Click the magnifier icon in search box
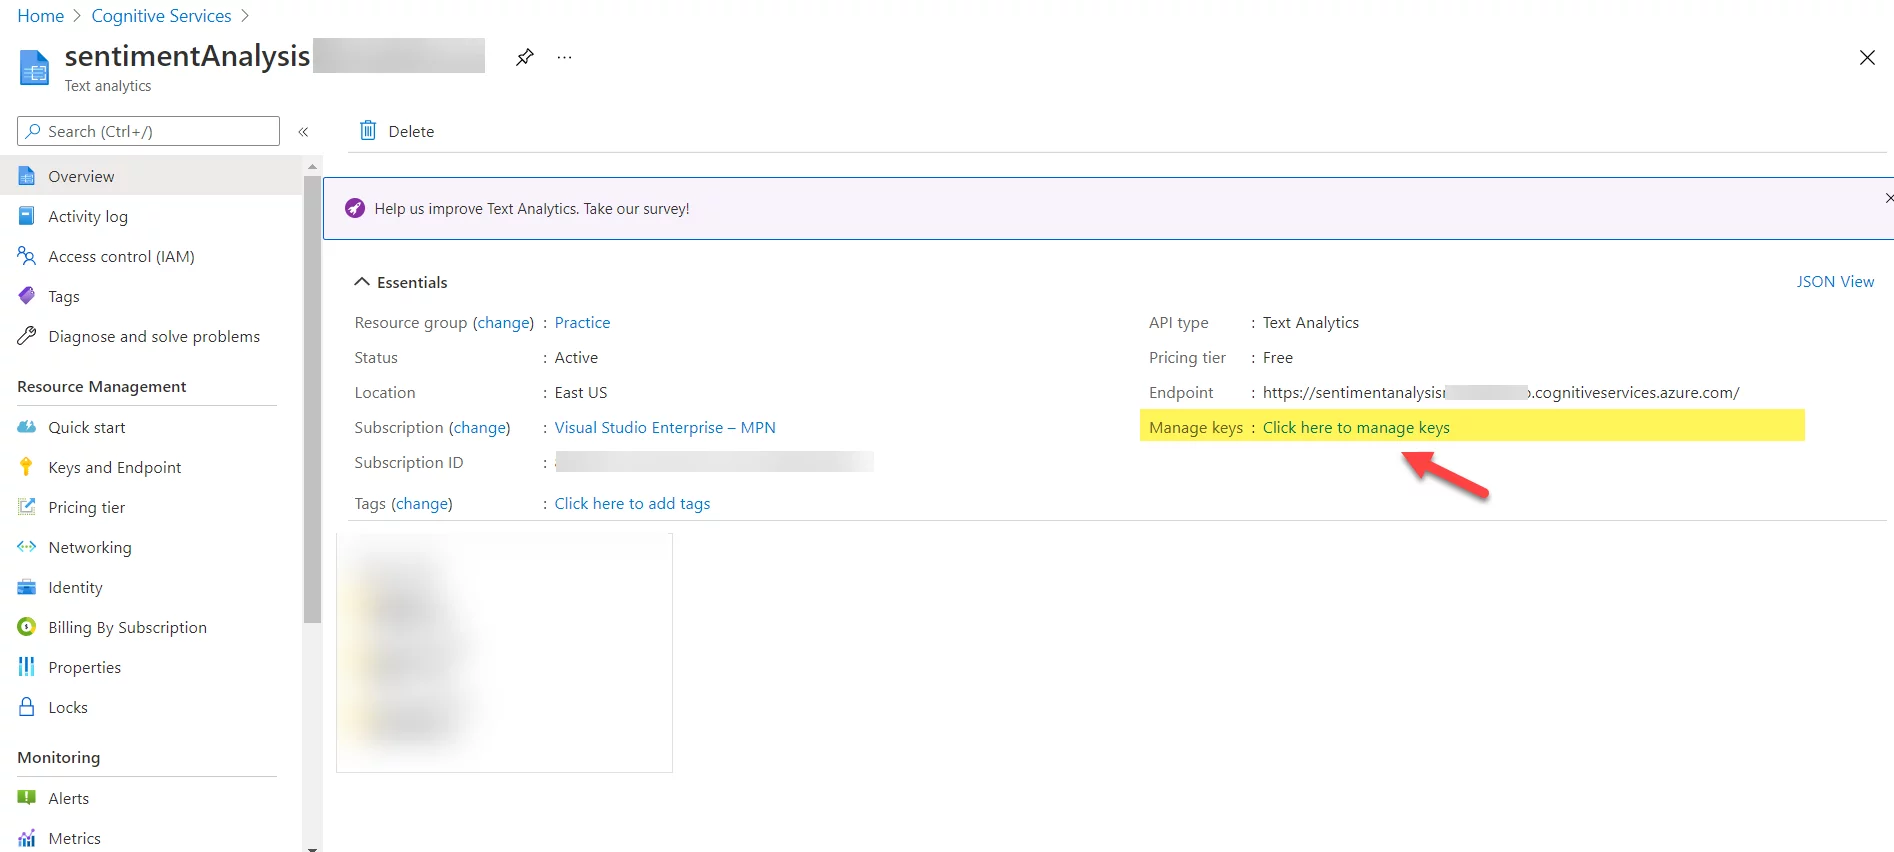 [x=34, y=131]
